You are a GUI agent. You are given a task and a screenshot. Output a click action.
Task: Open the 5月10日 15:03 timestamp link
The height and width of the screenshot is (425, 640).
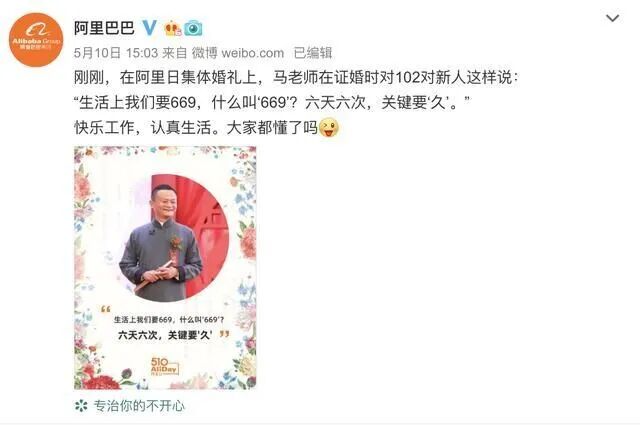tap(116, 53)
